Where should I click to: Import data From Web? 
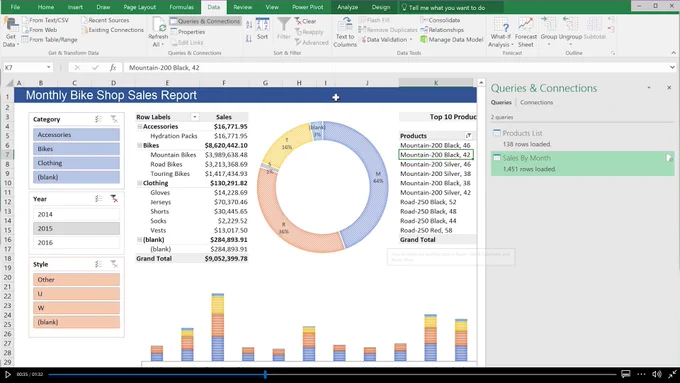point(39,30)
